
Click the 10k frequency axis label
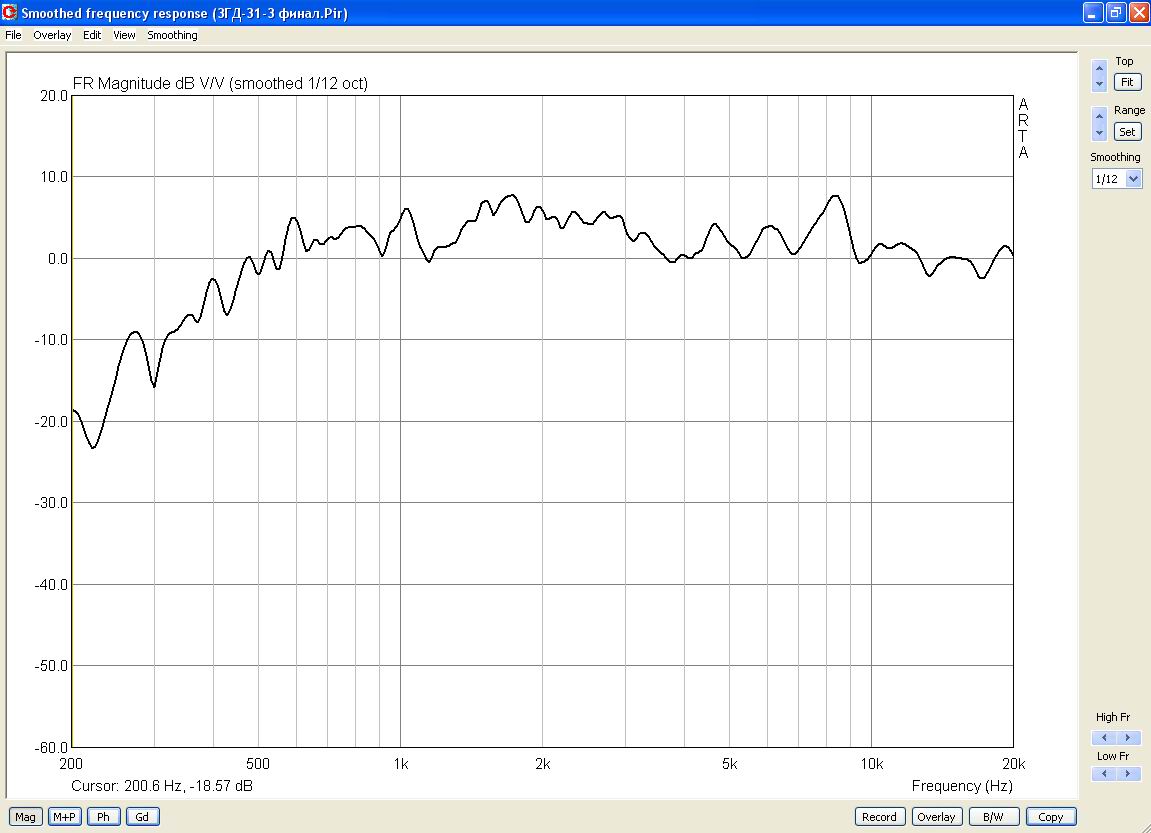(871, 764)
